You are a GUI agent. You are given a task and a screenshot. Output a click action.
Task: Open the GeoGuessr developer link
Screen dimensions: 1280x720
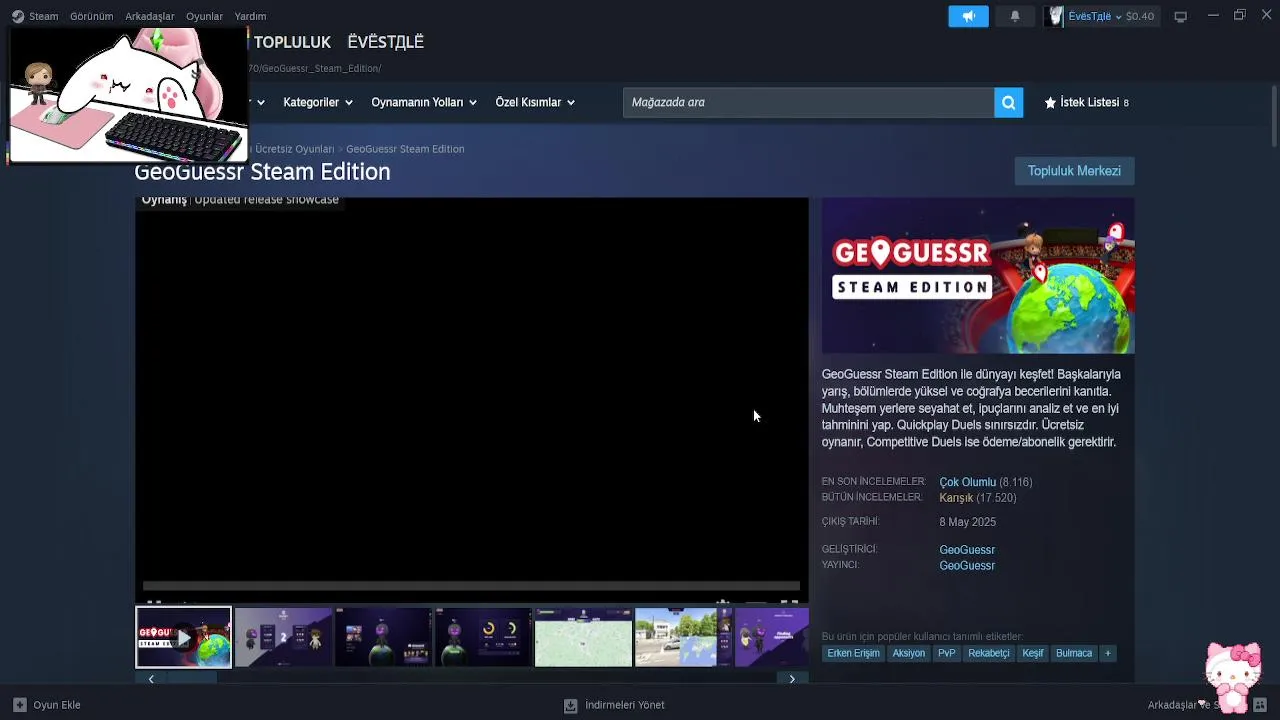tap(967, 549)
